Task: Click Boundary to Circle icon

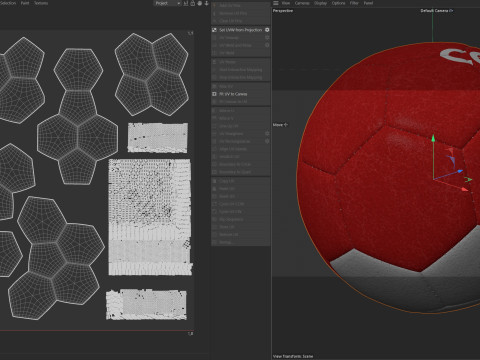Action: tap(214, 164)
